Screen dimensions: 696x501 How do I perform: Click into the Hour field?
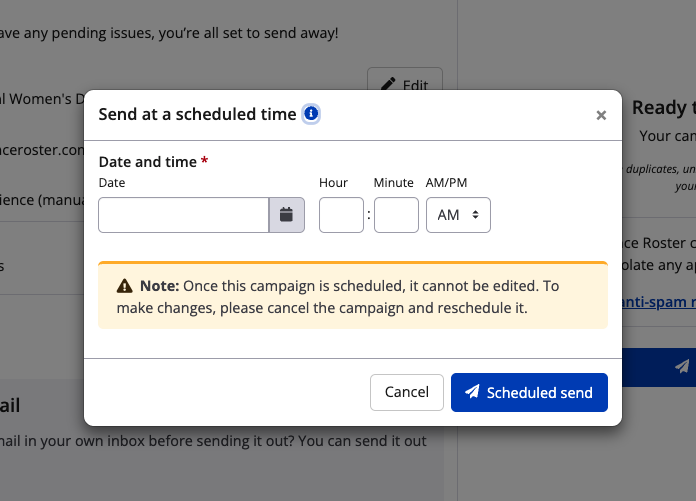click(341, 215)
